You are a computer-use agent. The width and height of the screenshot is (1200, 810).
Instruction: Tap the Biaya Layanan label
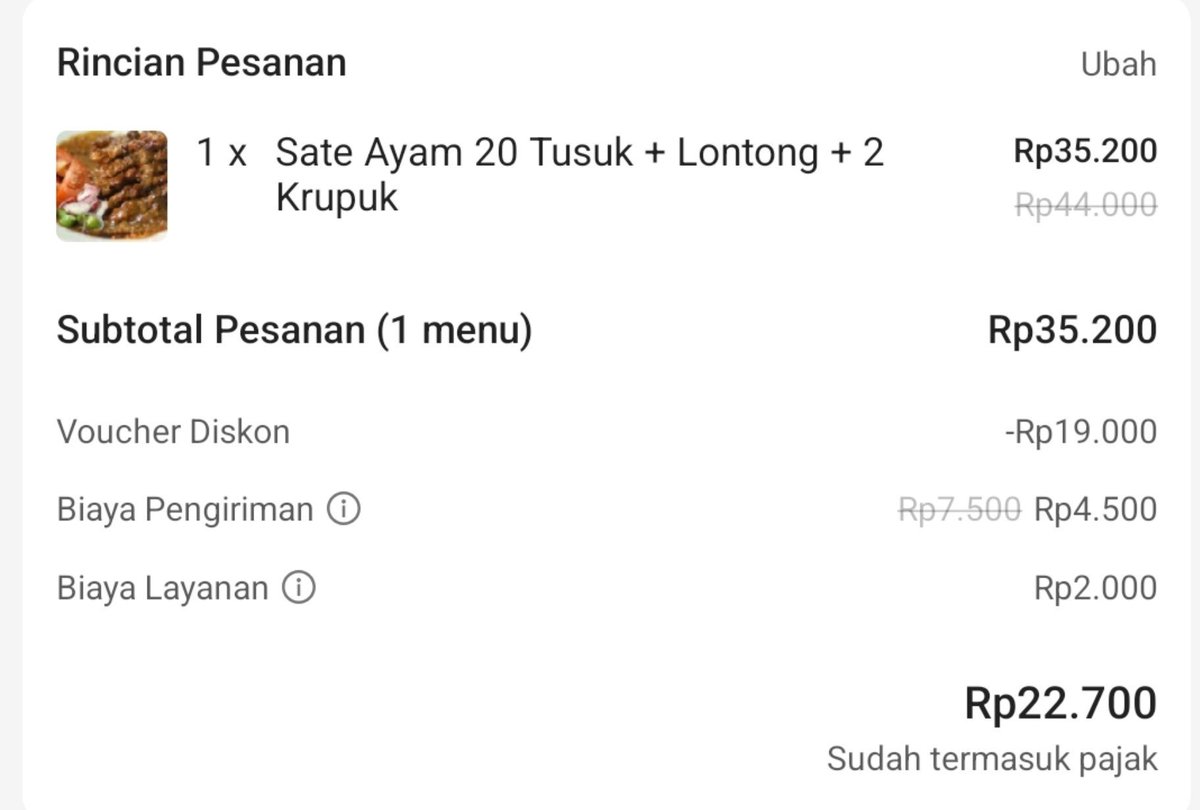point(162,588)
